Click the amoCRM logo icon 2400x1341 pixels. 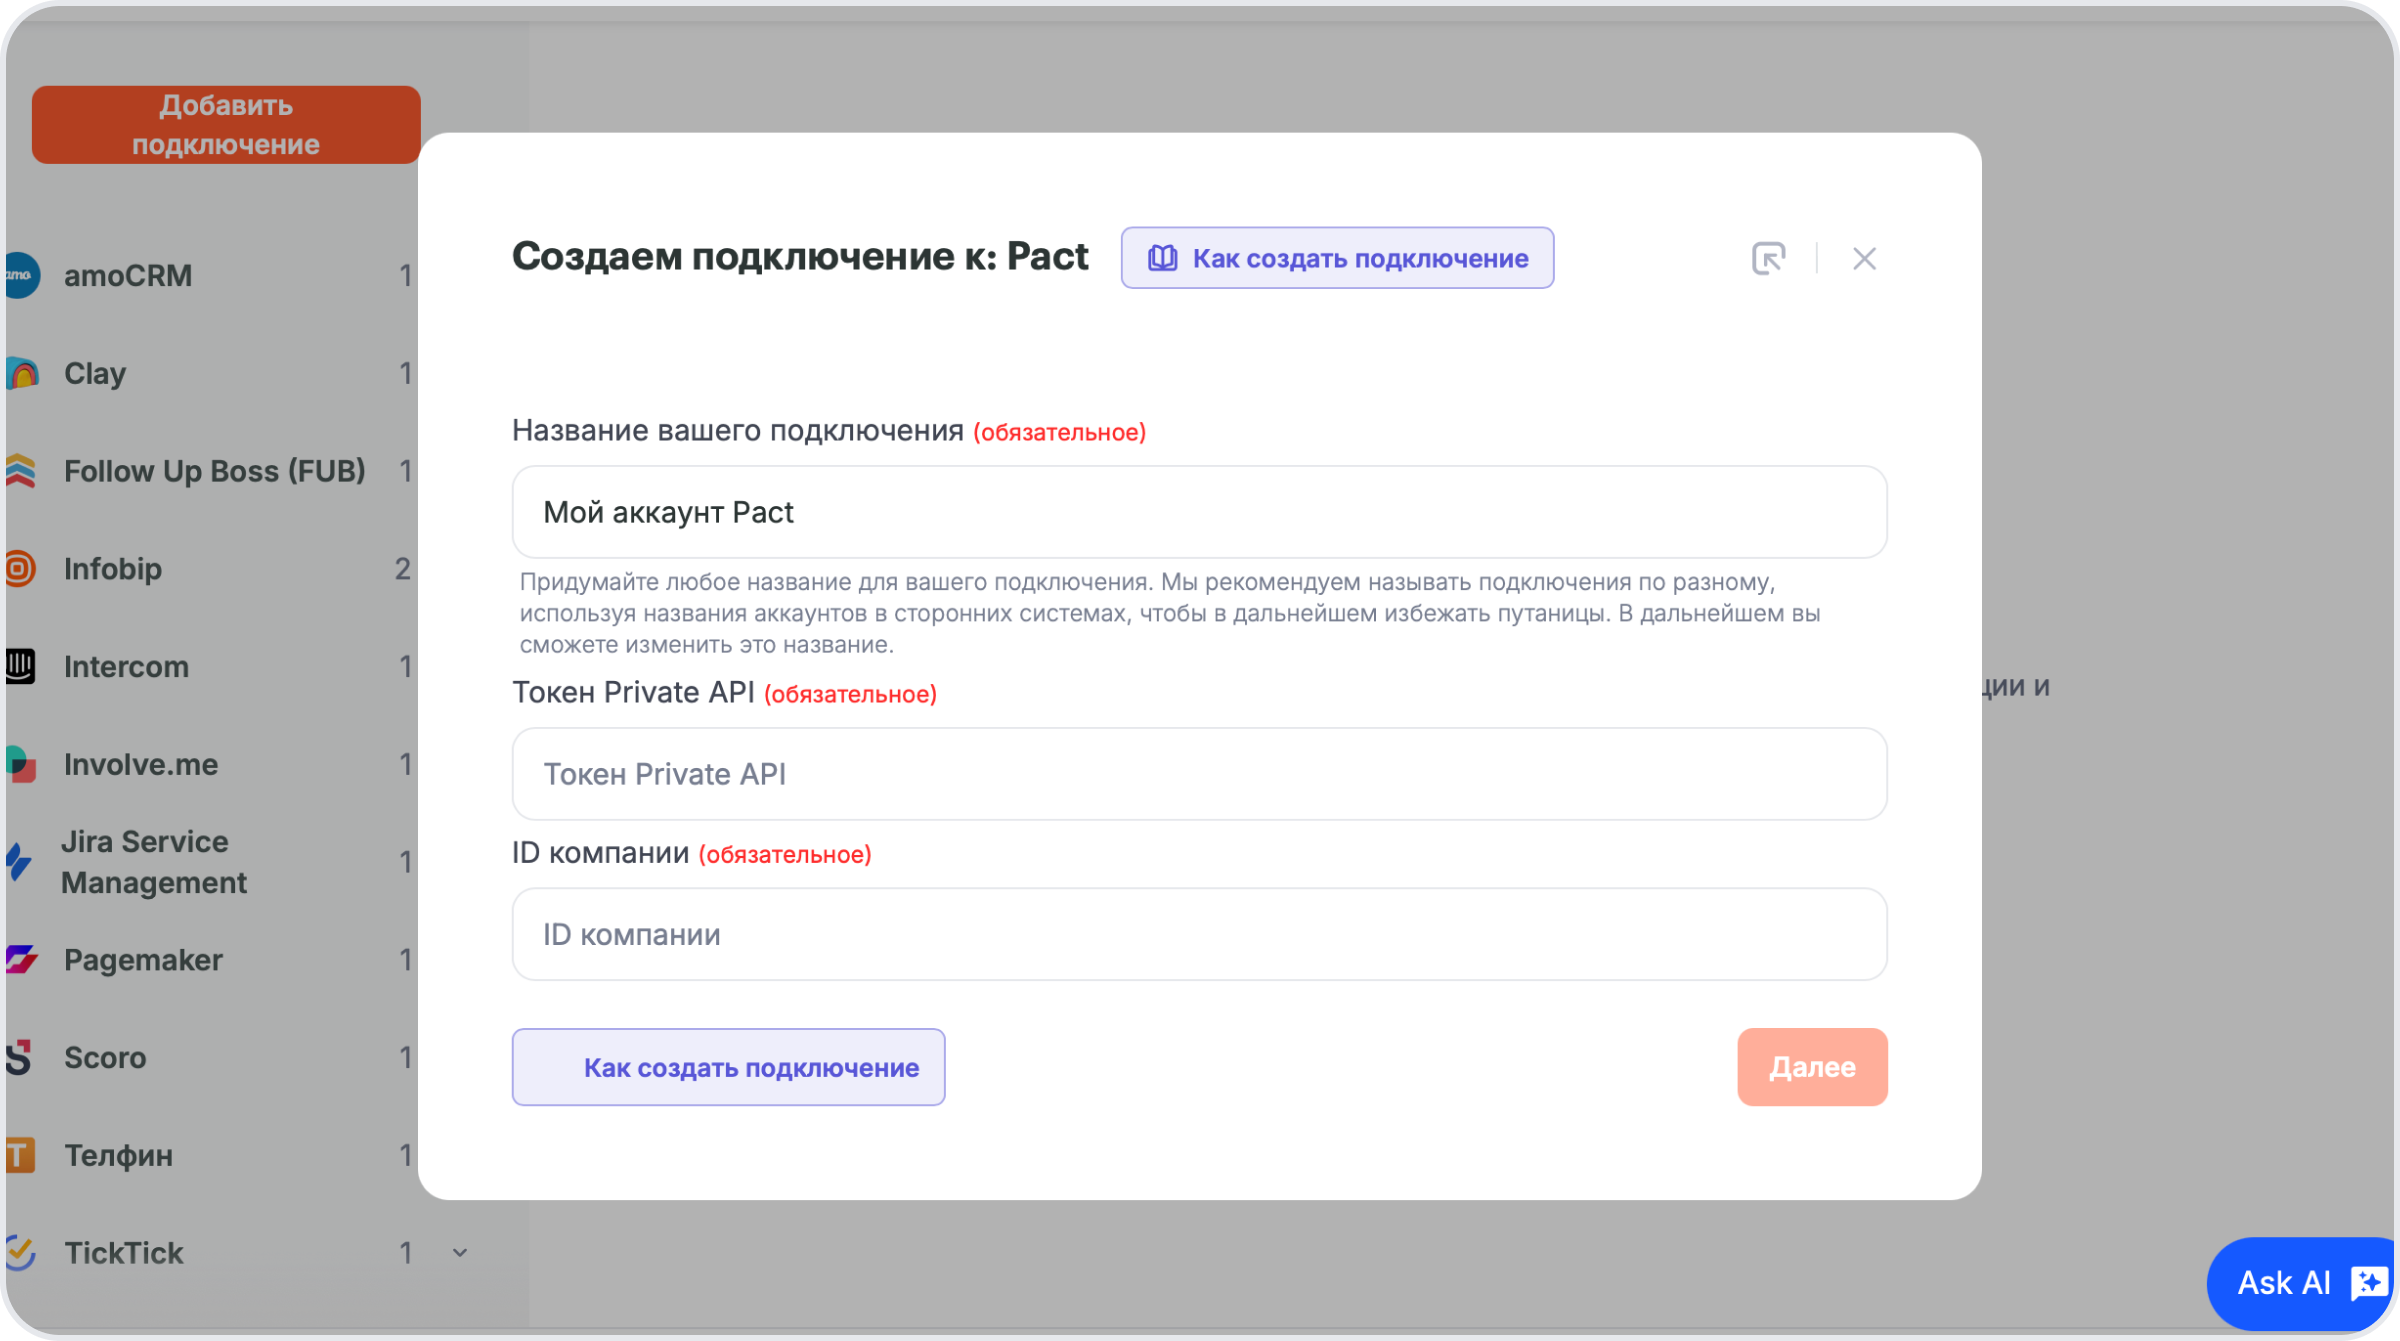(x=20, y=275)
